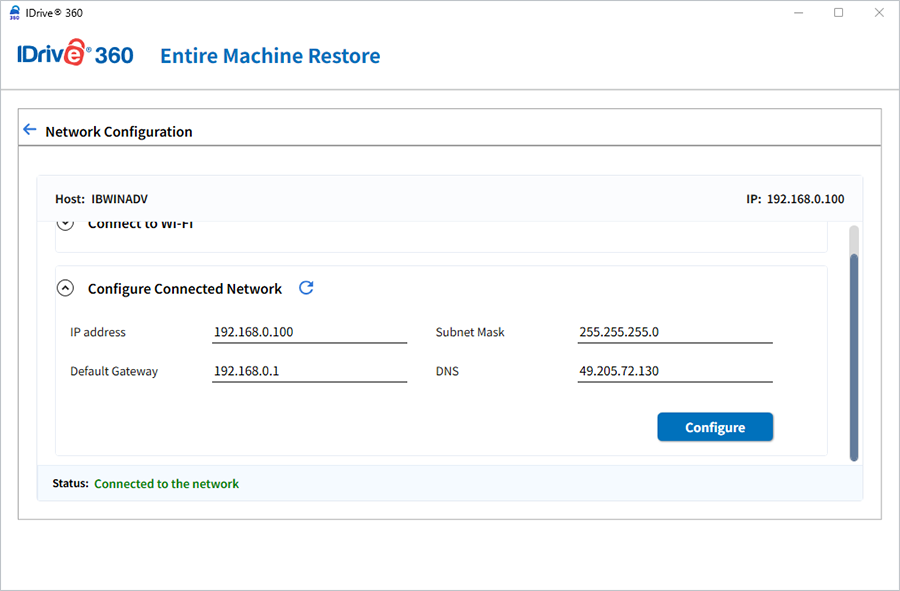
Task: Maximize the IDrive 360 window
Action: [839, 13]
